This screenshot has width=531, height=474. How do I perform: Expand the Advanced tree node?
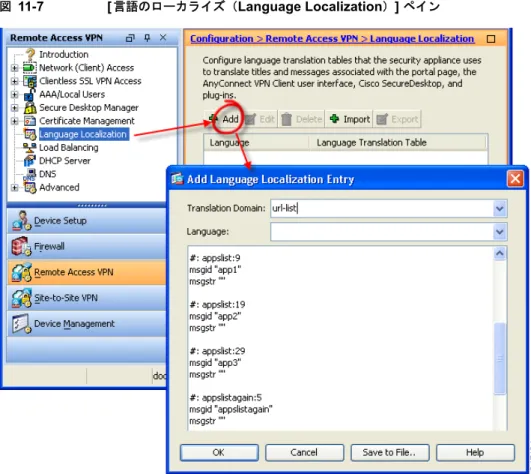(14, 188)
